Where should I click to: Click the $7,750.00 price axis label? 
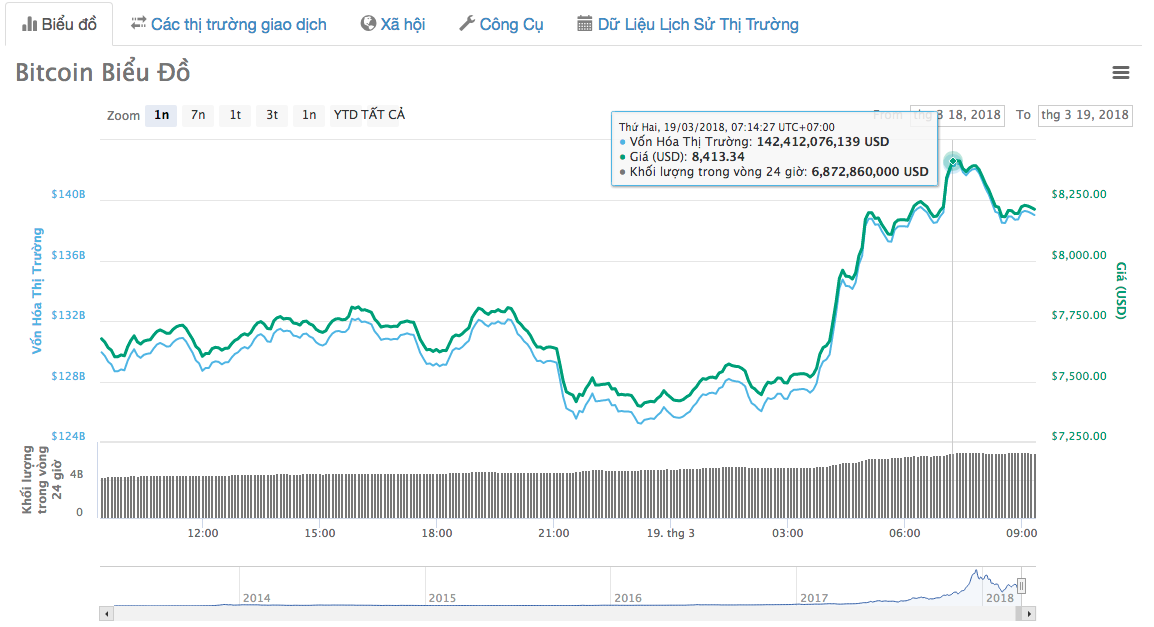(x=1079, y=316)
